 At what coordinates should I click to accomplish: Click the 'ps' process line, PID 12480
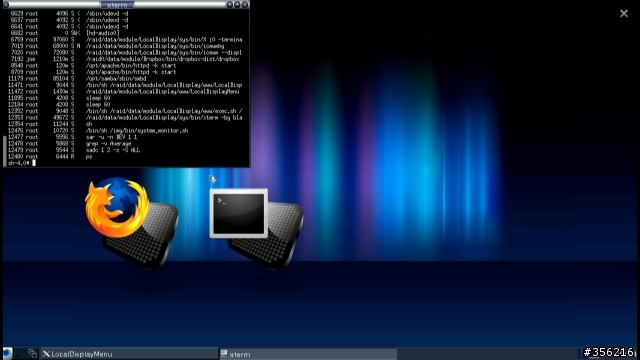[50, 156]
